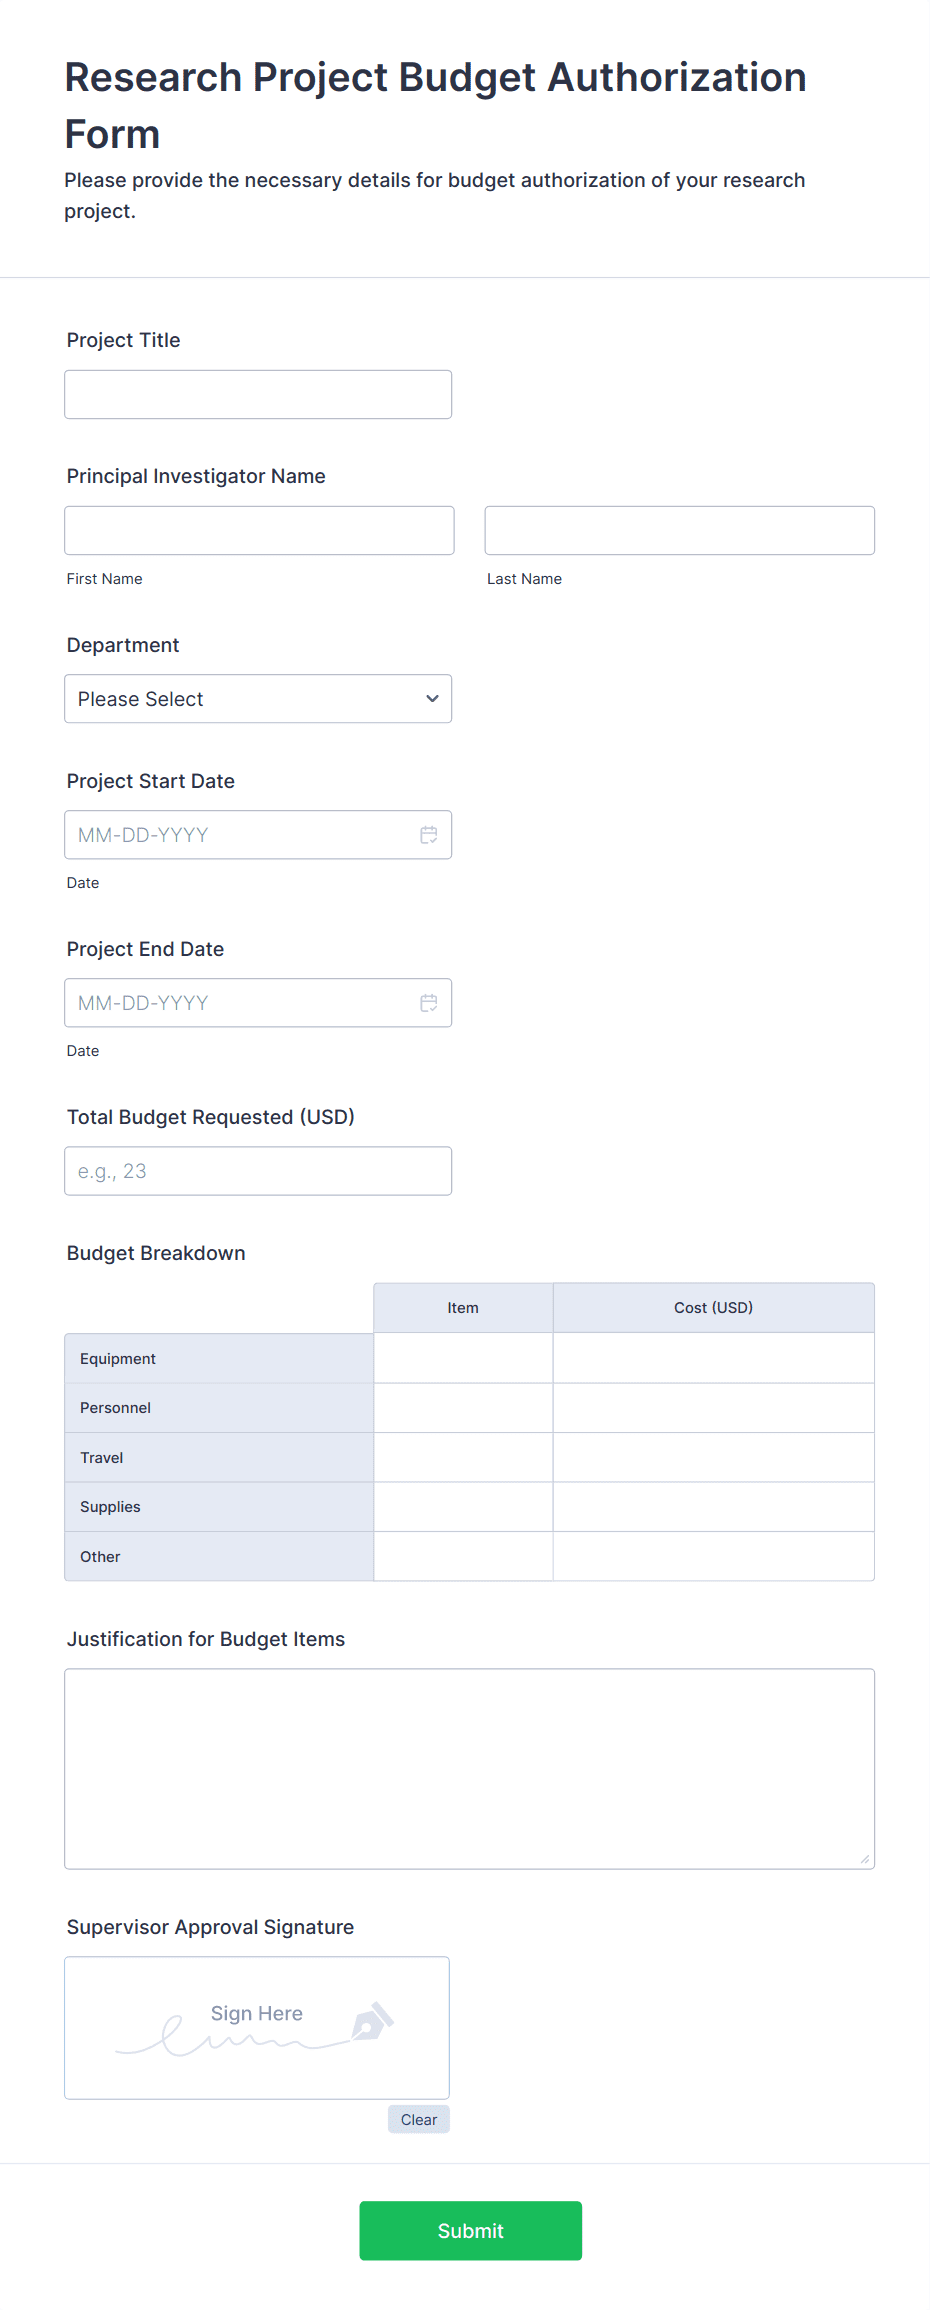Viewport: 930px width, 2310px height.
Task: Focus the First Name input field
Action: click(x=260, y=531)
